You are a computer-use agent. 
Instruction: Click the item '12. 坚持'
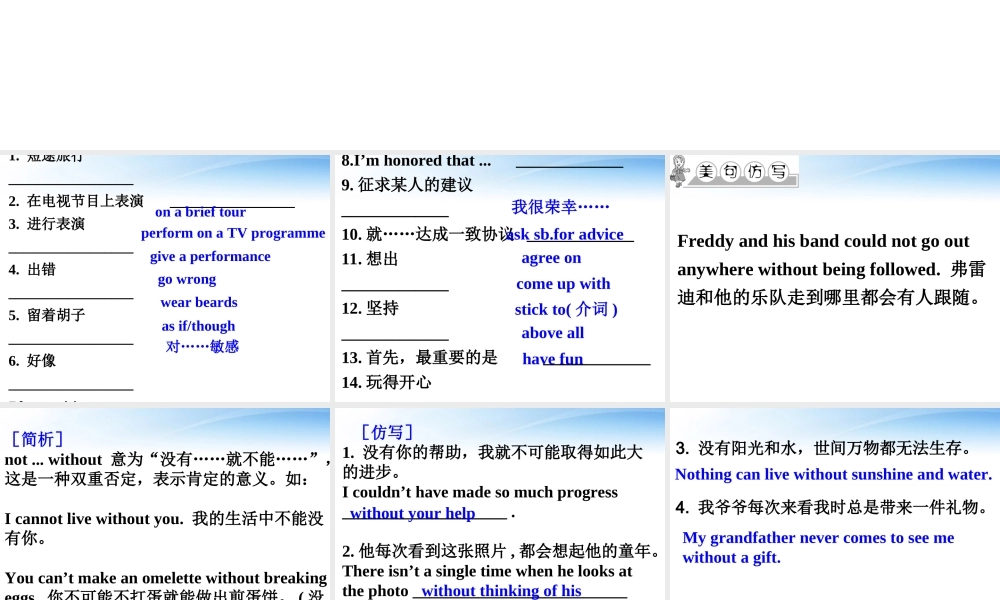click(370, 309)
